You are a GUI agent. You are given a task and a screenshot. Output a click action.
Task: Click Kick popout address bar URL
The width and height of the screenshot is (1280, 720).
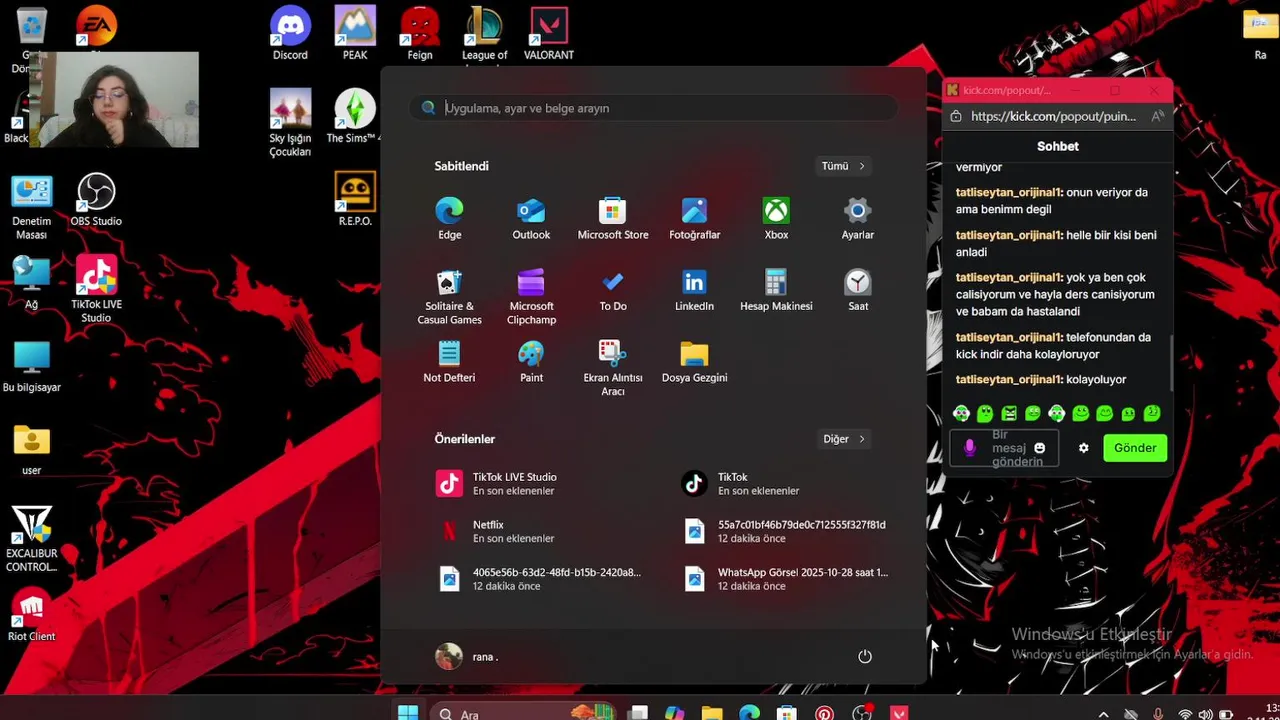tap(1053, 116)
